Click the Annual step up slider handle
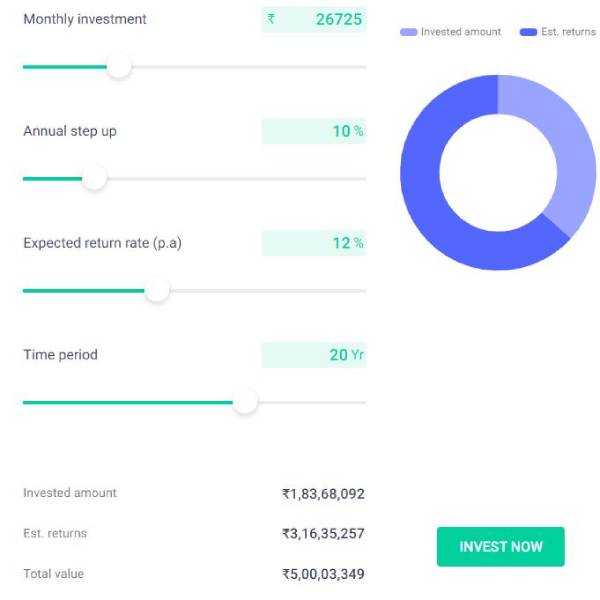Viewport: 600px width, 600px height. point(94,179)
